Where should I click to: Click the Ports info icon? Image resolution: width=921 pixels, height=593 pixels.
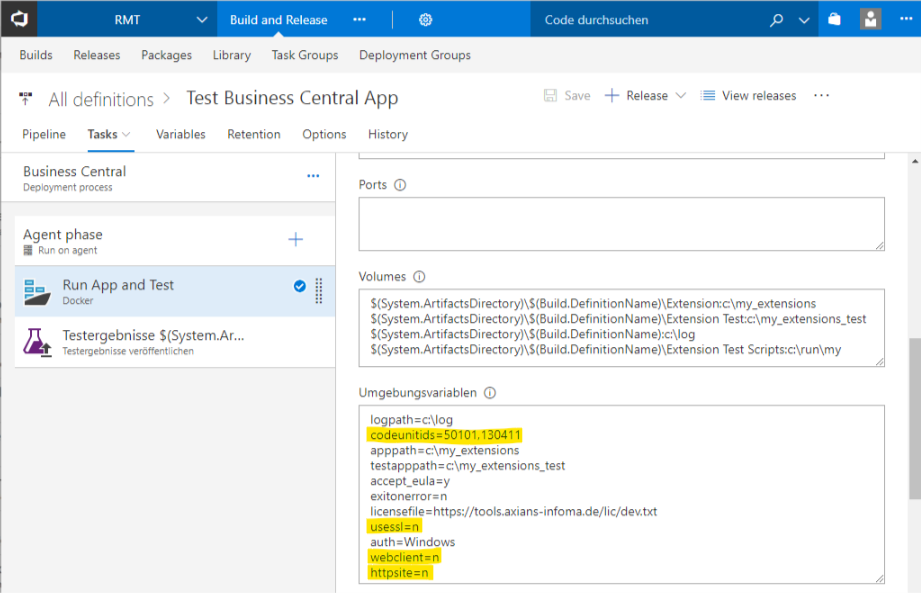pyautogui.click(x=400, y=185)
